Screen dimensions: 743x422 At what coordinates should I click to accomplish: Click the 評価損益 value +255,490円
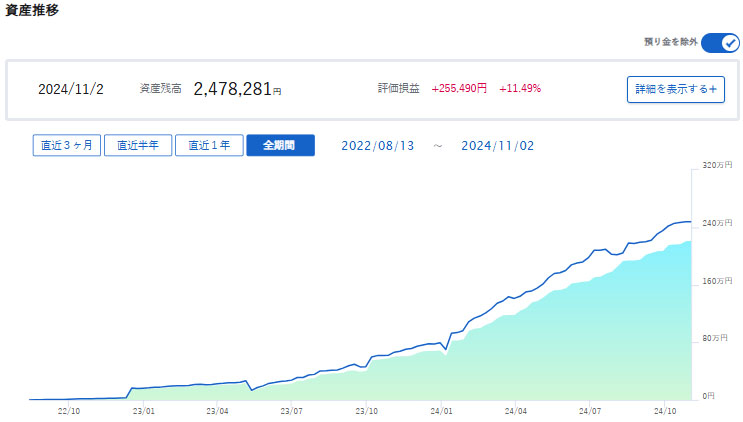click(459, 89)
